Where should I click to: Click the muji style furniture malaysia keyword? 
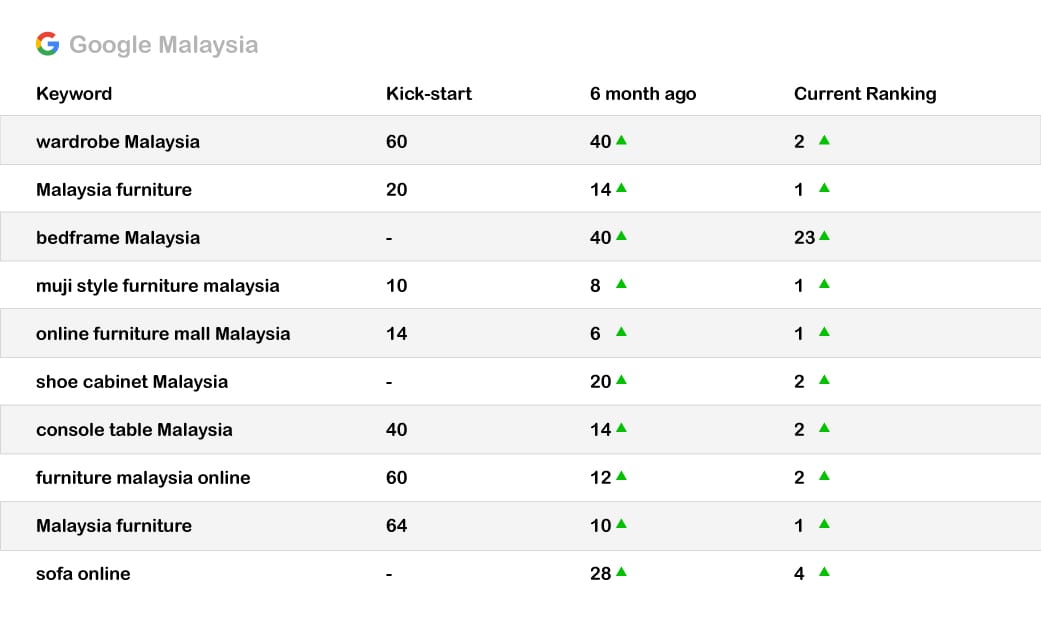(x=157, y=285)
